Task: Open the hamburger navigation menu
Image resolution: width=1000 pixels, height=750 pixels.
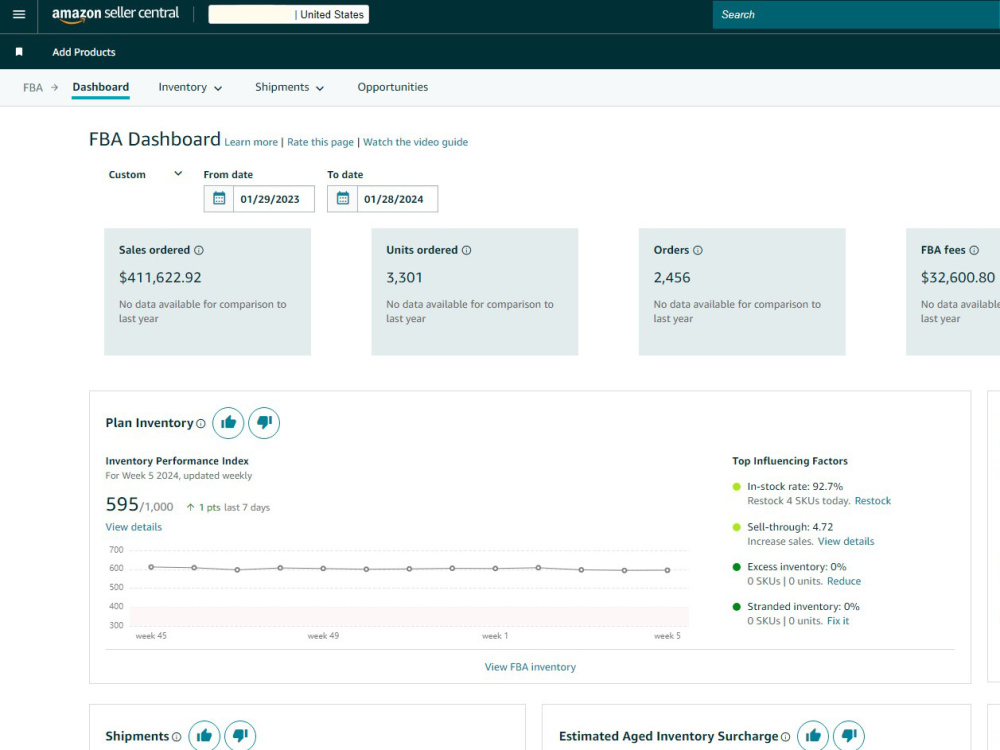Action: click(x=19, y=14)
